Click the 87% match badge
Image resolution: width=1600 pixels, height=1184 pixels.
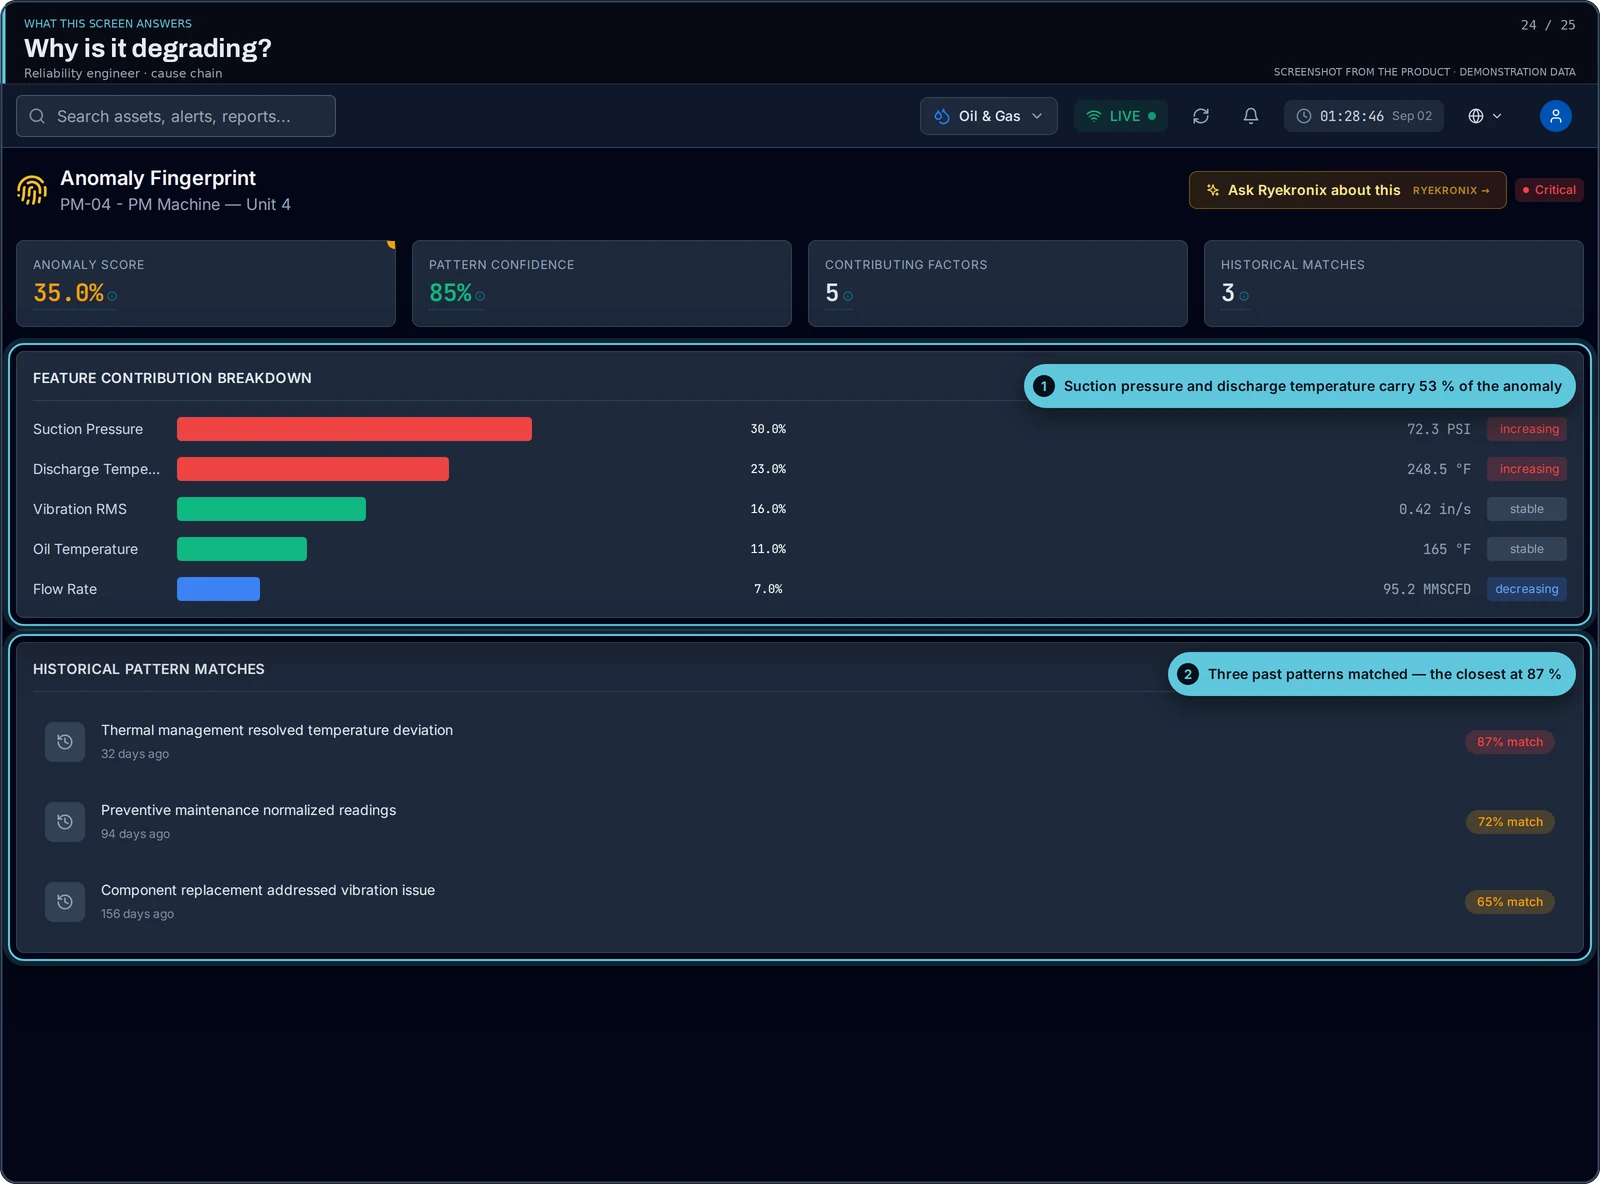click(x=1510, y=742)
